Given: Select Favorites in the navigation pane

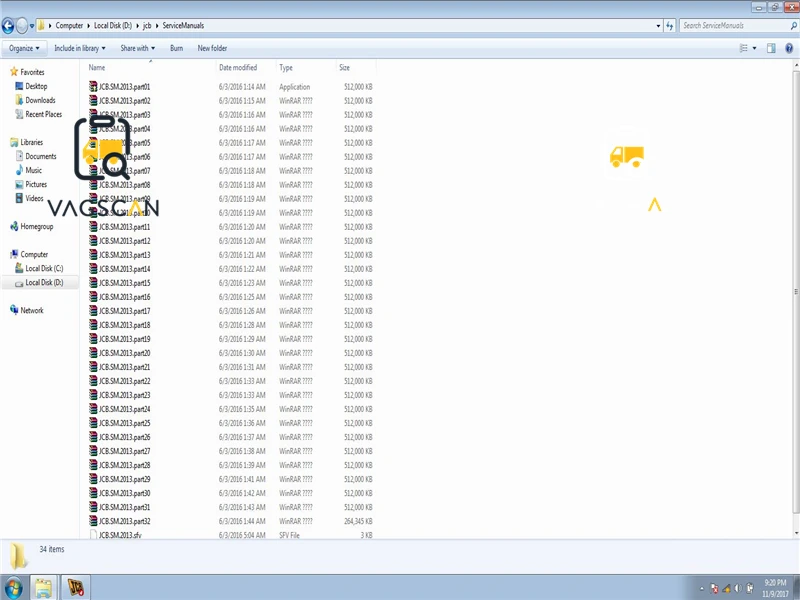Looking at the screenshot, I should click(x=28, y=72).
